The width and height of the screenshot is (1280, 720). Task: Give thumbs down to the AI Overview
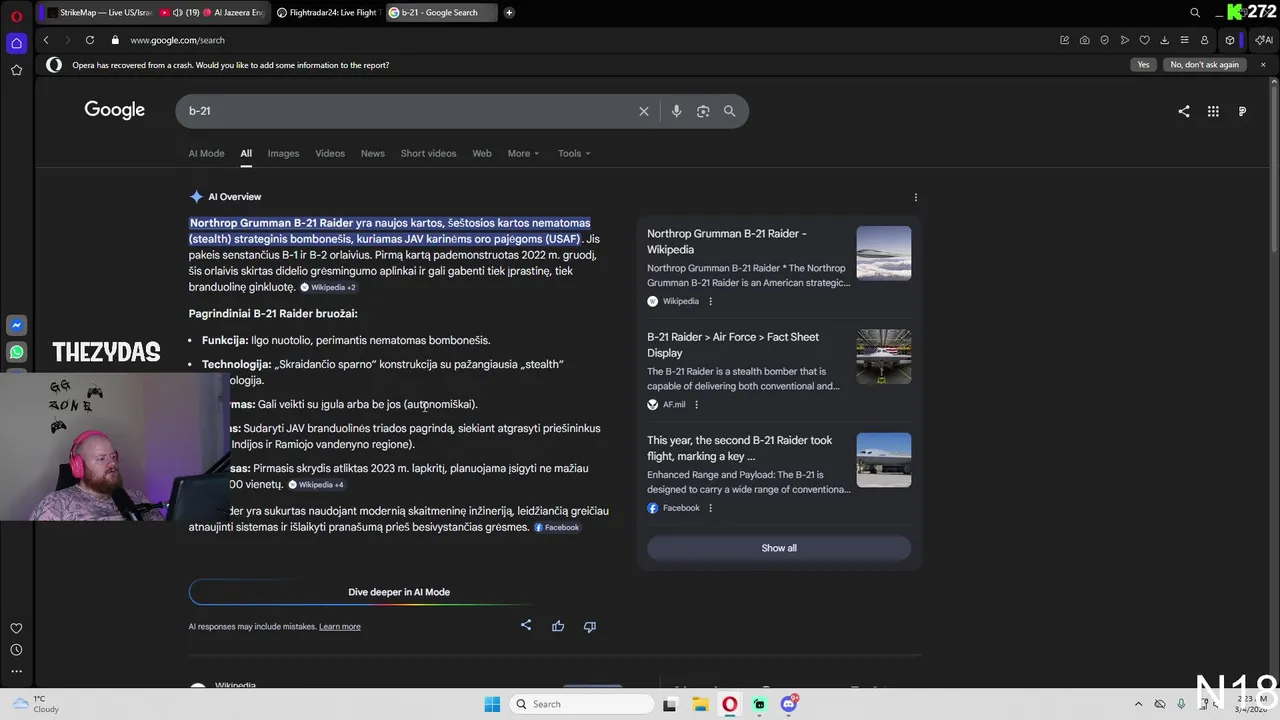point(590,626)
